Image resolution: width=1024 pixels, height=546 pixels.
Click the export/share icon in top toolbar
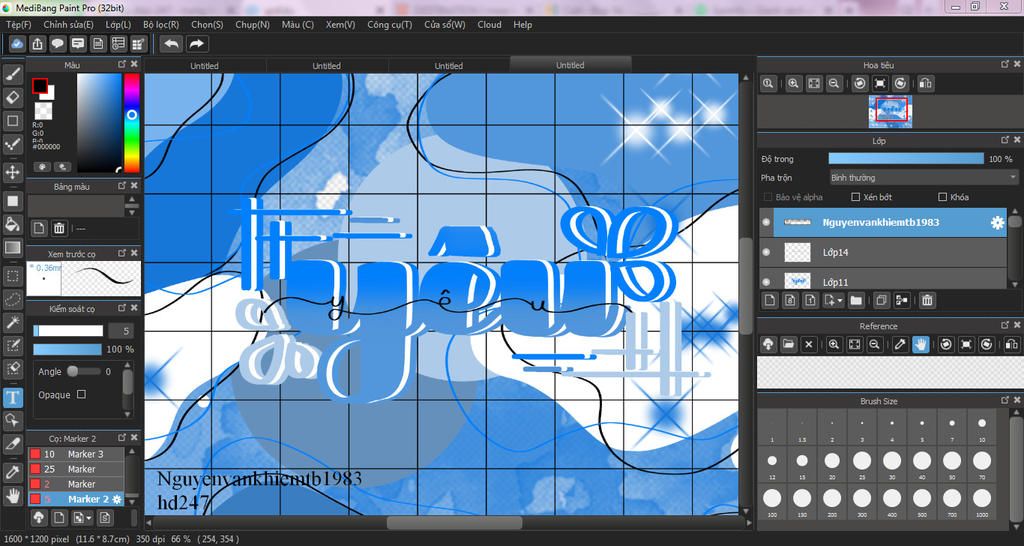tap(38, 44)
